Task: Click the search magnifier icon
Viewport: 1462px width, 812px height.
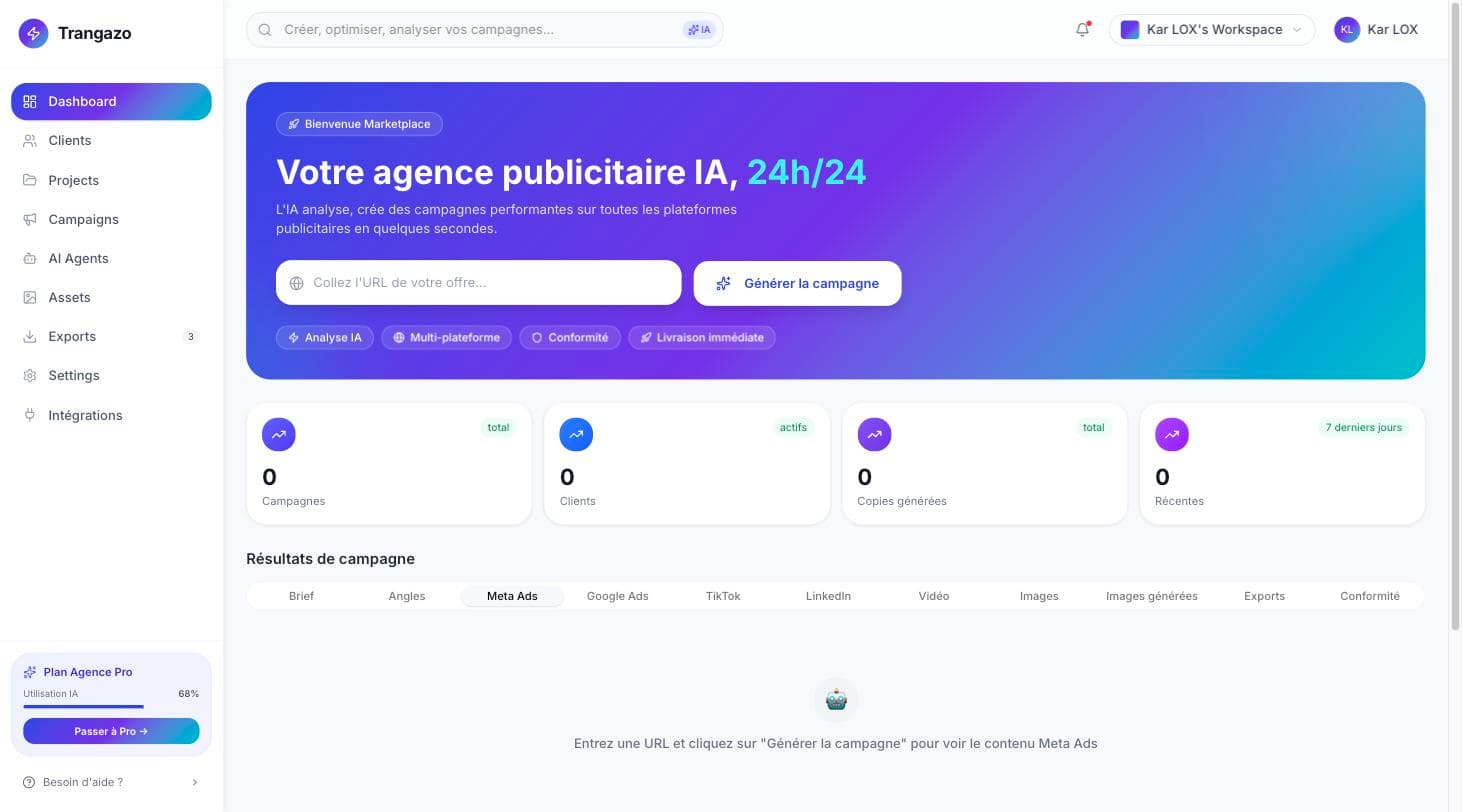Action: coord(265,30)
